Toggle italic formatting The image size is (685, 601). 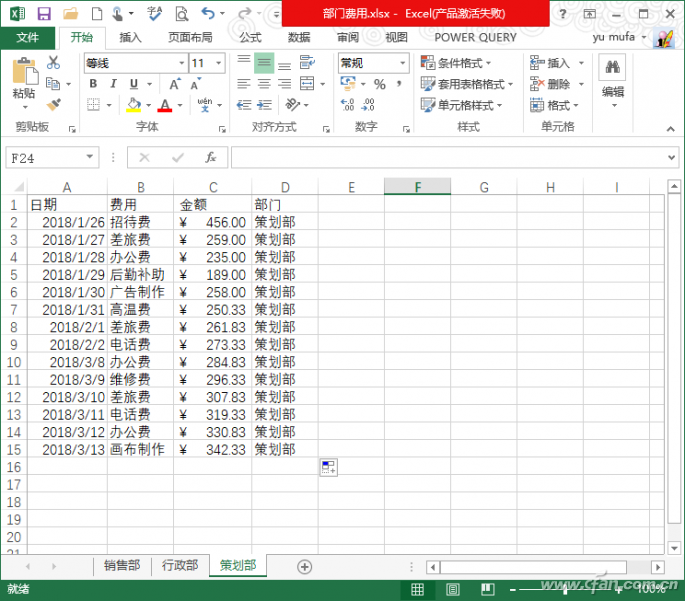point(114,84)
